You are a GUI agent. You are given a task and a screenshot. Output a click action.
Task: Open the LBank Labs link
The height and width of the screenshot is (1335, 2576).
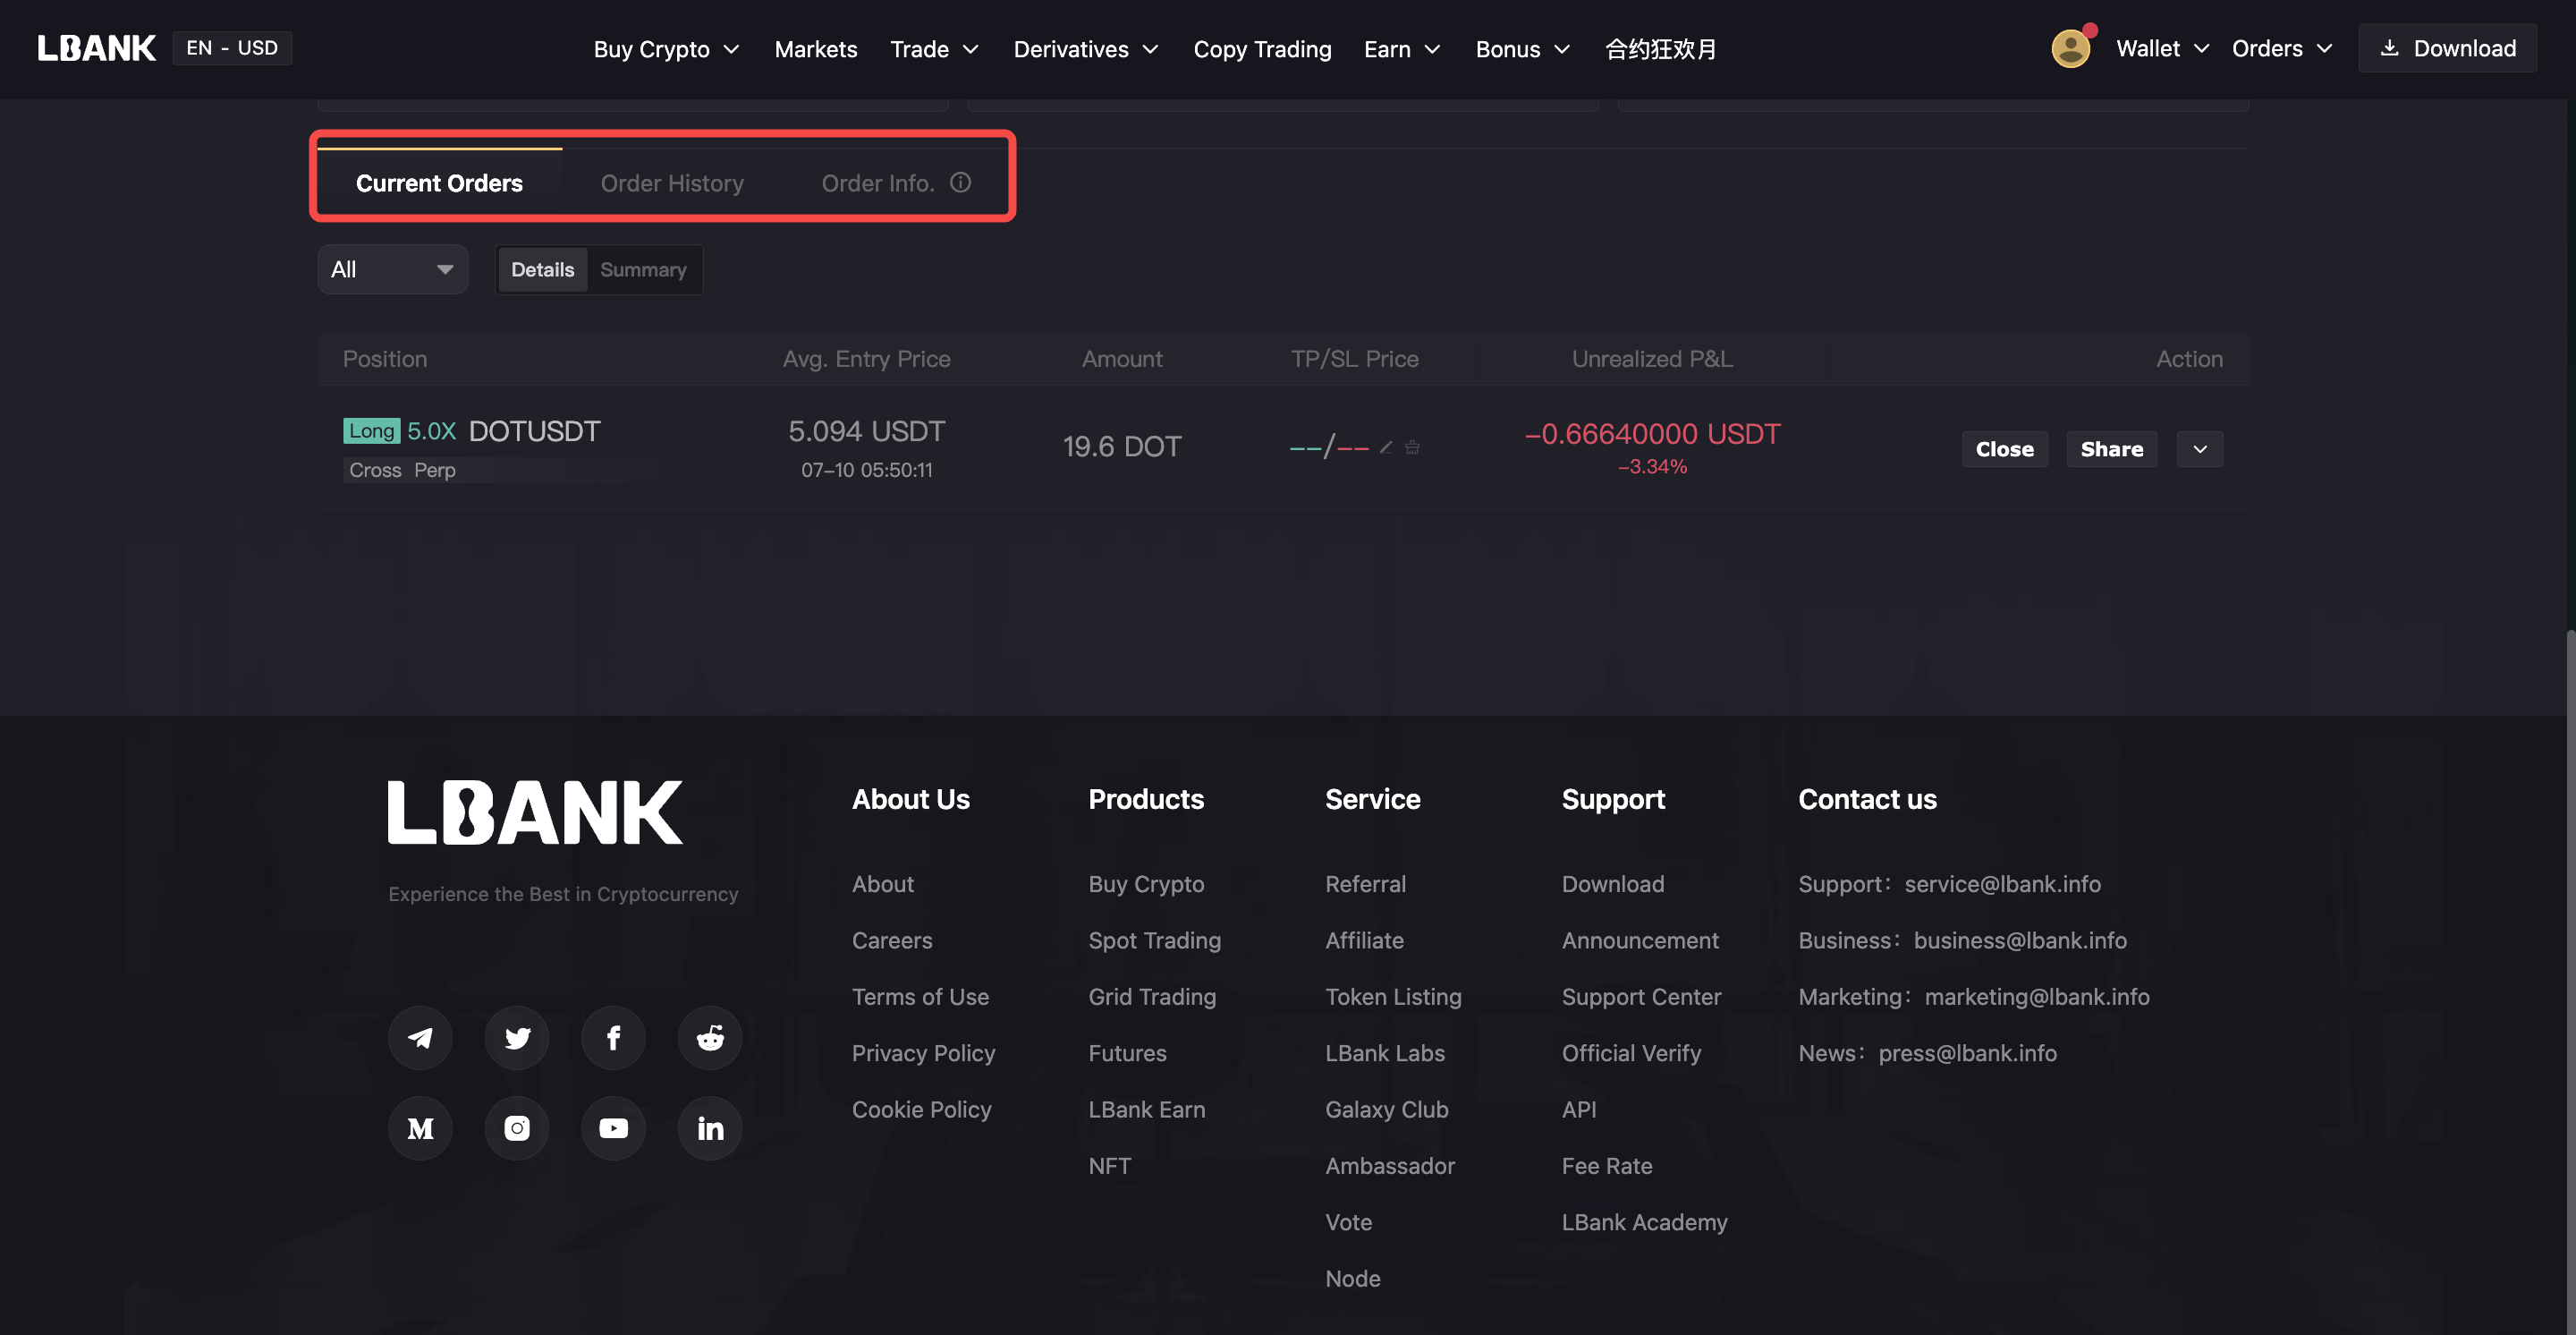[x=1384, y=1053]
